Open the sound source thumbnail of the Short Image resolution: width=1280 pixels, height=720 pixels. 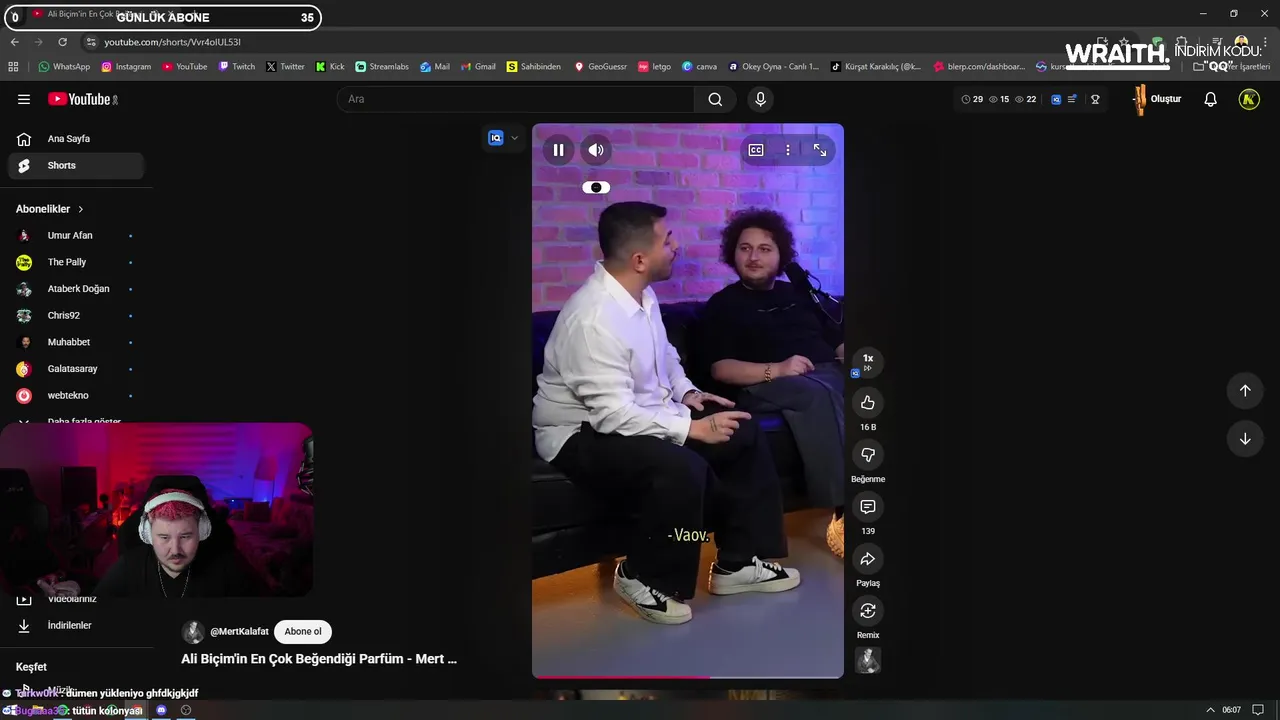868,661
